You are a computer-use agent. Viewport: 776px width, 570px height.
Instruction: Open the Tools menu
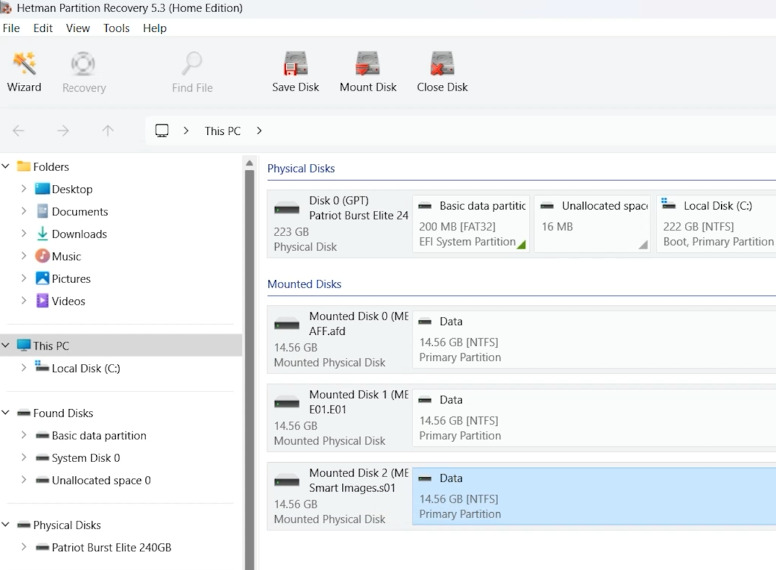pyautogui.click(x=116, y=28)
